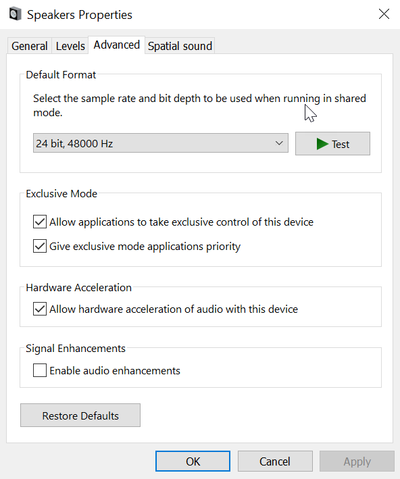Open the 24 bit, 48000 Hz format dropdown

click(161, 143)
